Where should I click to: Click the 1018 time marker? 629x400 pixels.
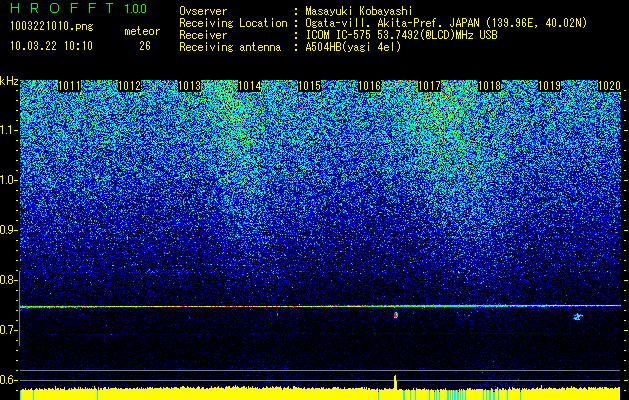[x=490, y=86]
